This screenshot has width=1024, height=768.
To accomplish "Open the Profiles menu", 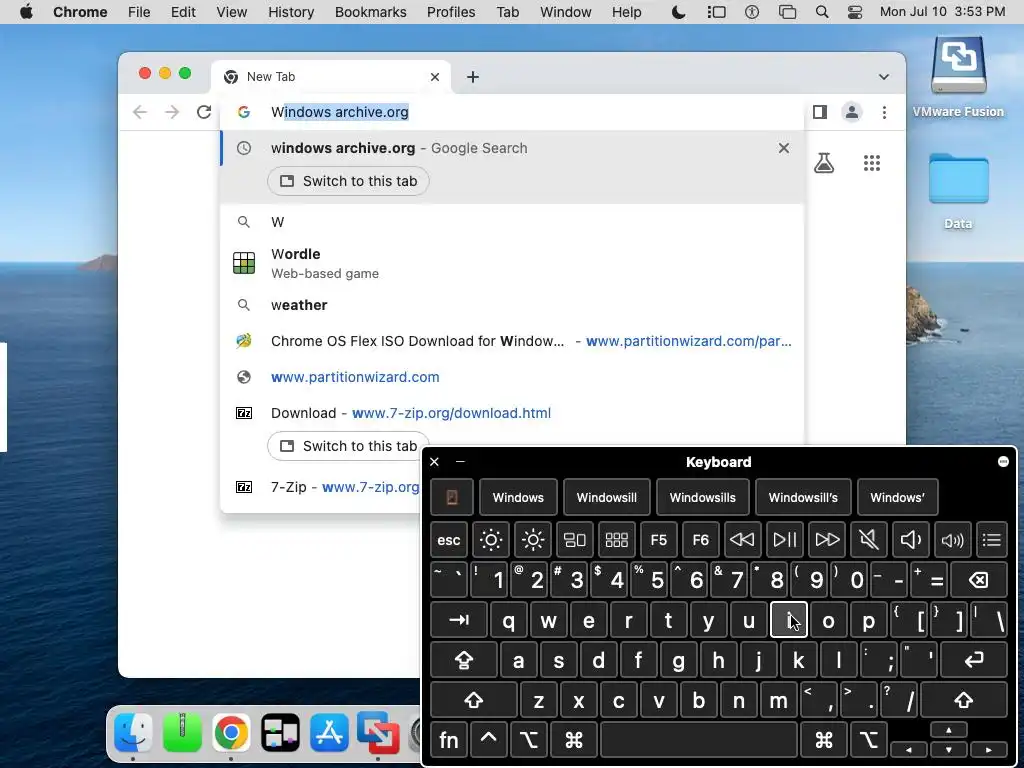I will pyautogui.click(x=451, y=12).
